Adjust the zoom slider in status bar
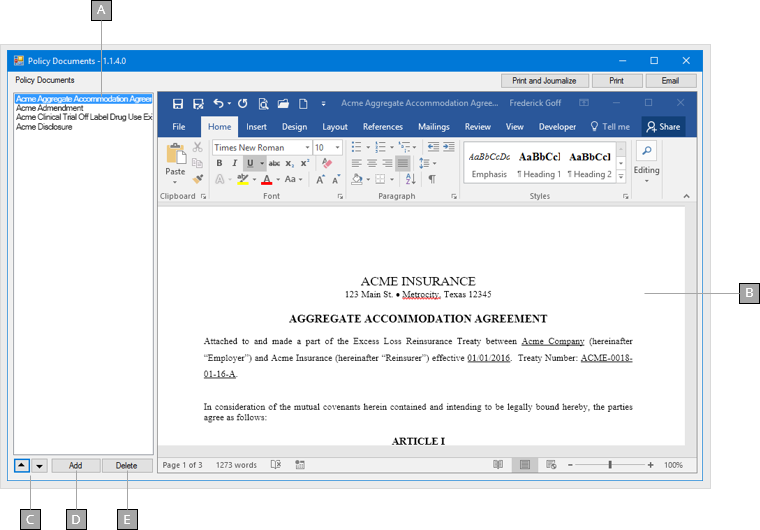Image resolution: width=760 pixels, height=530 pixels. pos(610,465)
